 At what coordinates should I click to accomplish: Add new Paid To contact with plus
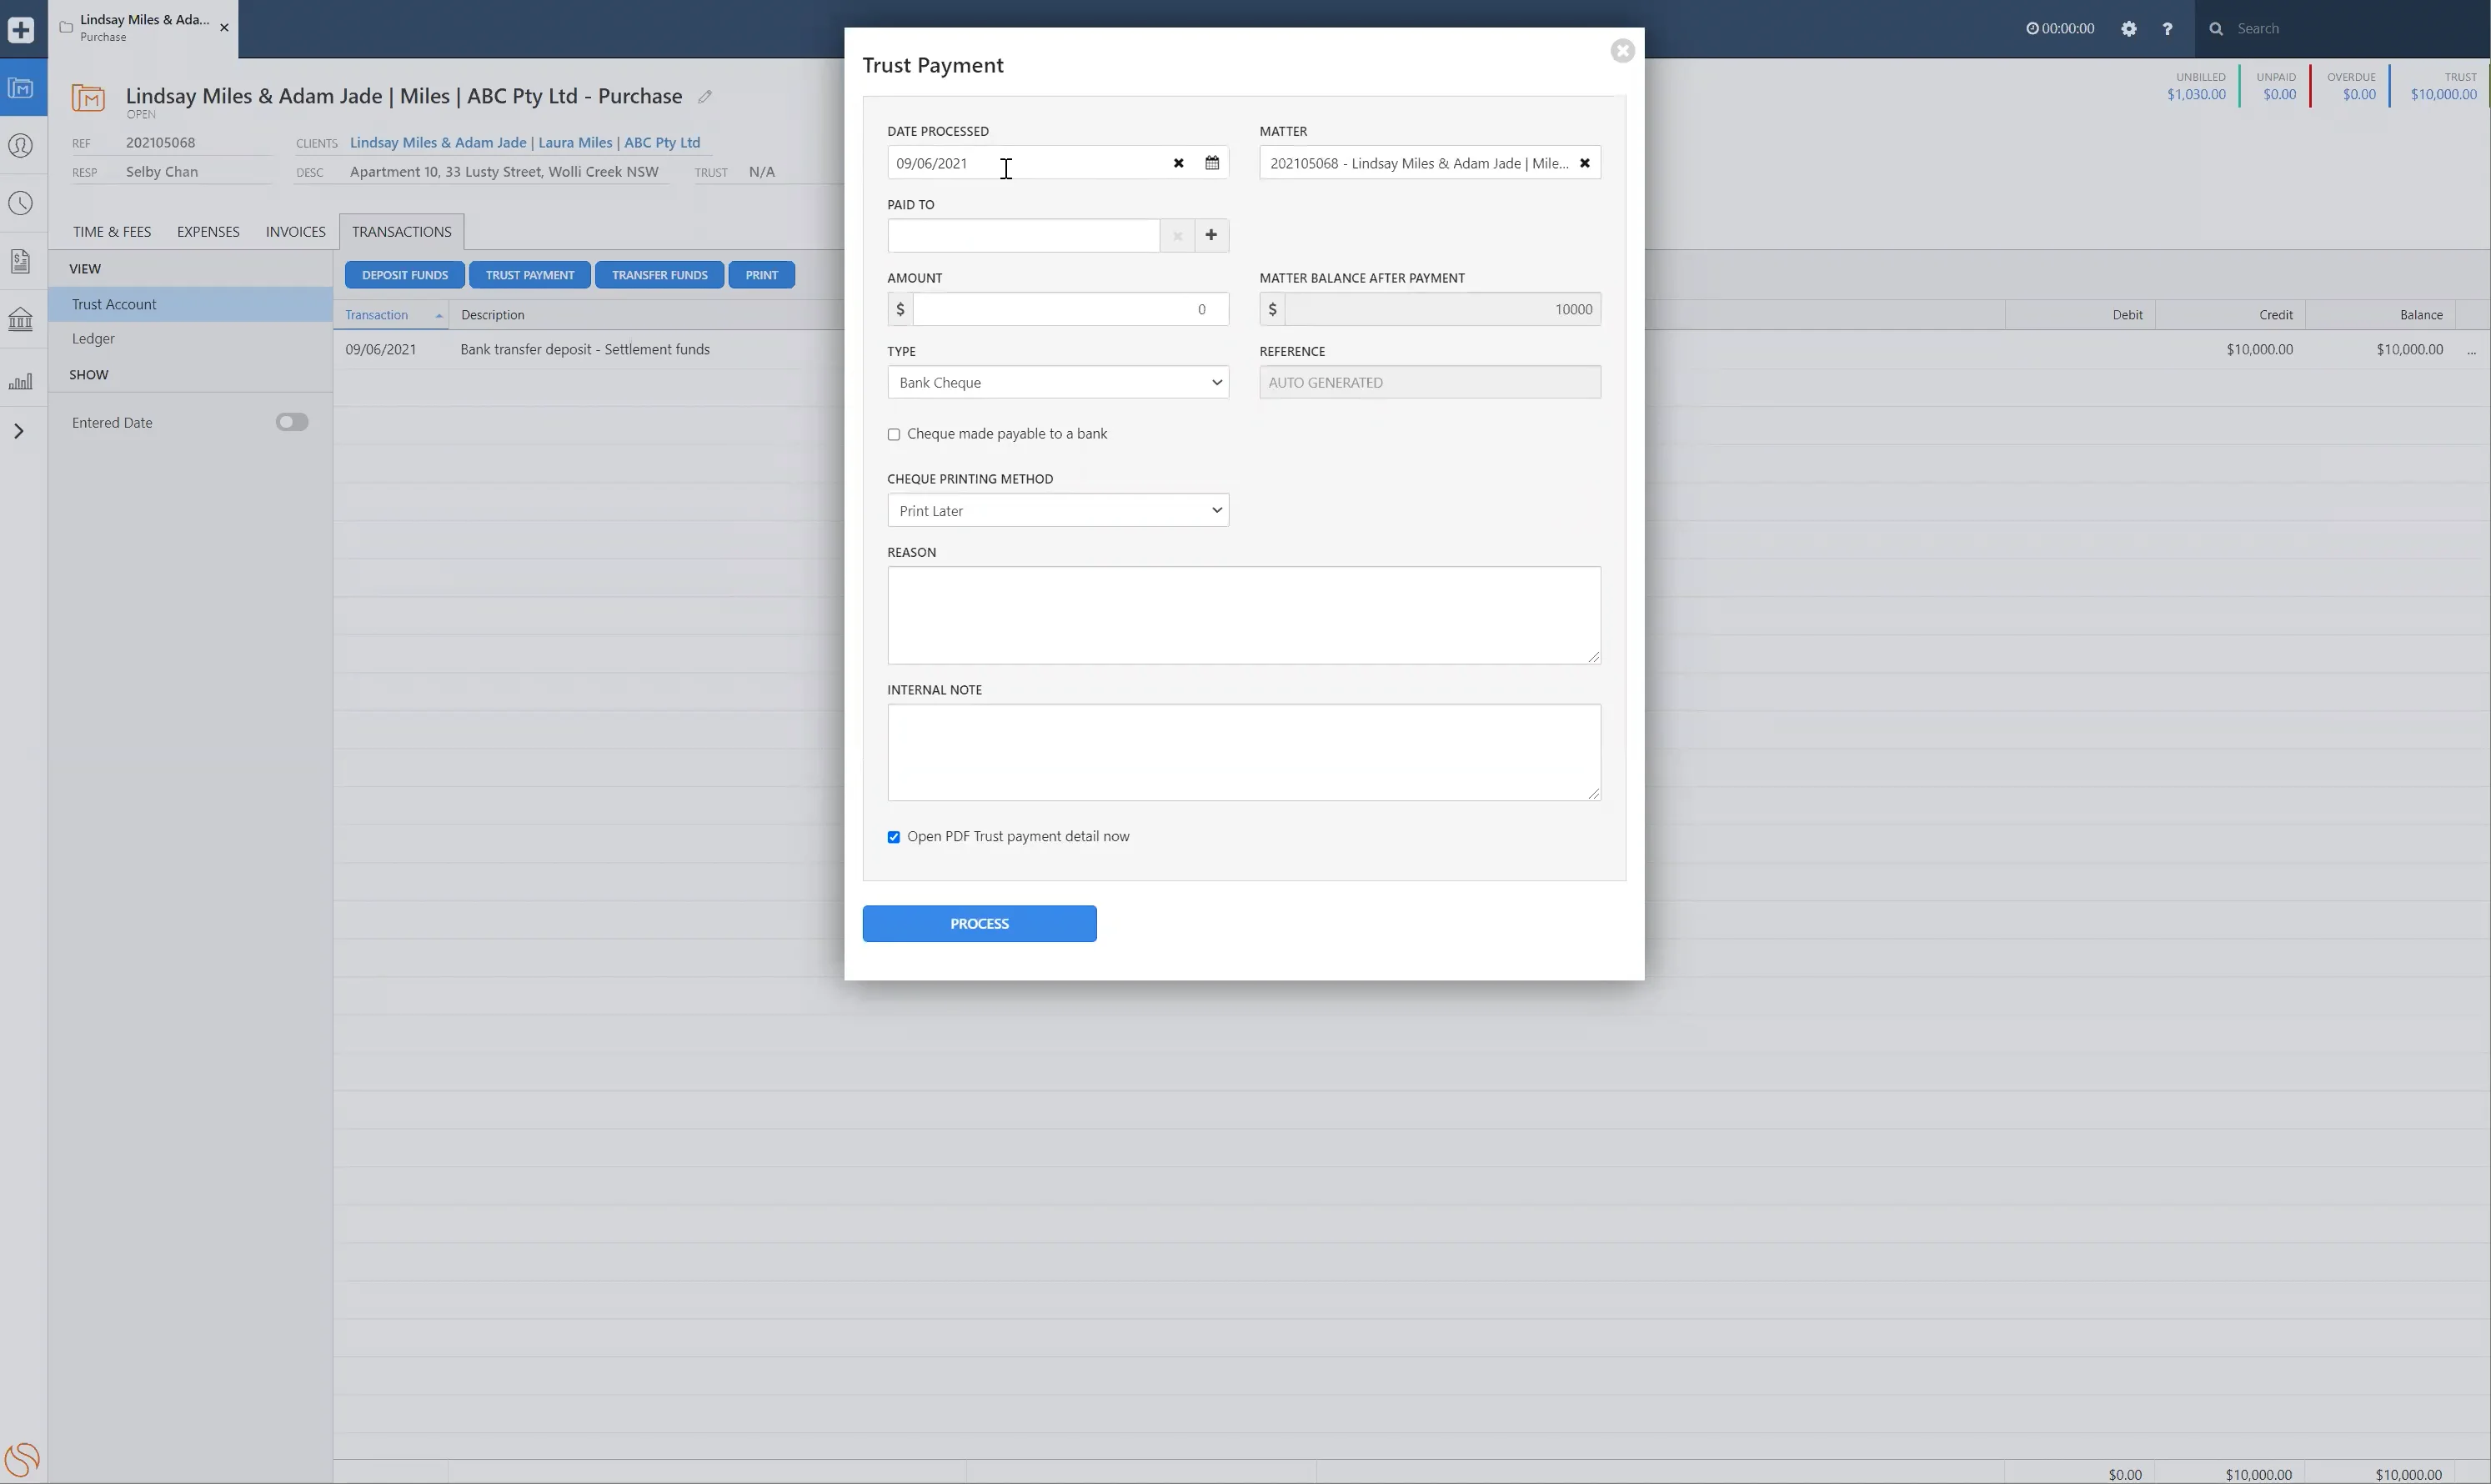[1211, 236]
